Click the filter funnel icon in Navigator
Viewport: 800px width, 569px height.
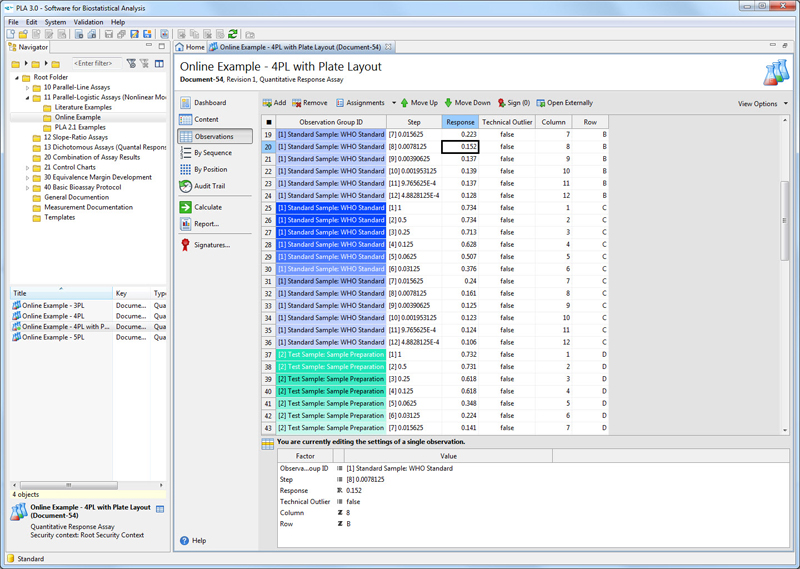pyautogui.click(x=132, y=63)
